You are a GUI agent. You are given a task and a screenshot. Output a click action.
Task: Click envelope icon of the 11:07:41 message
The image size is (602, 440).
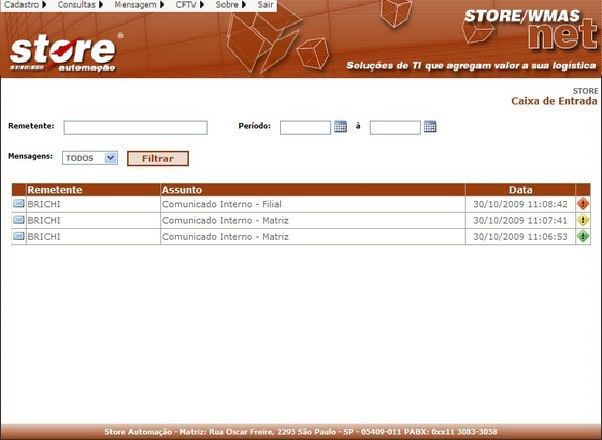19,220
